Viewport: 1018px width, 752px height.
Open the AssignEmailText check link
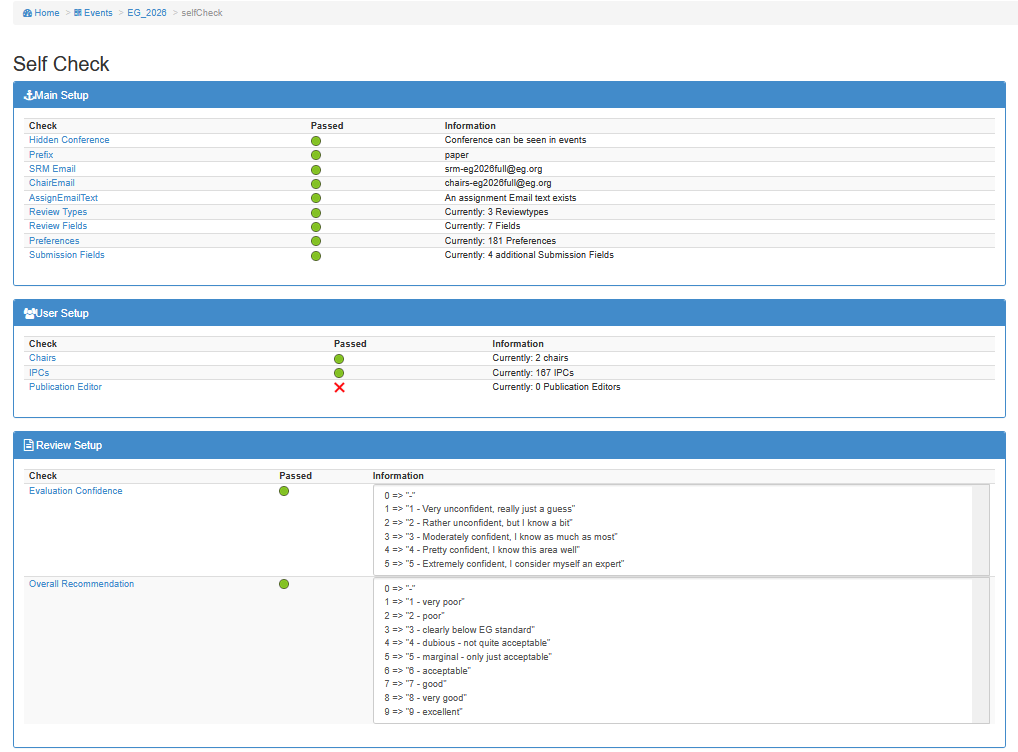pyautogui.click(x=63, y=198)
